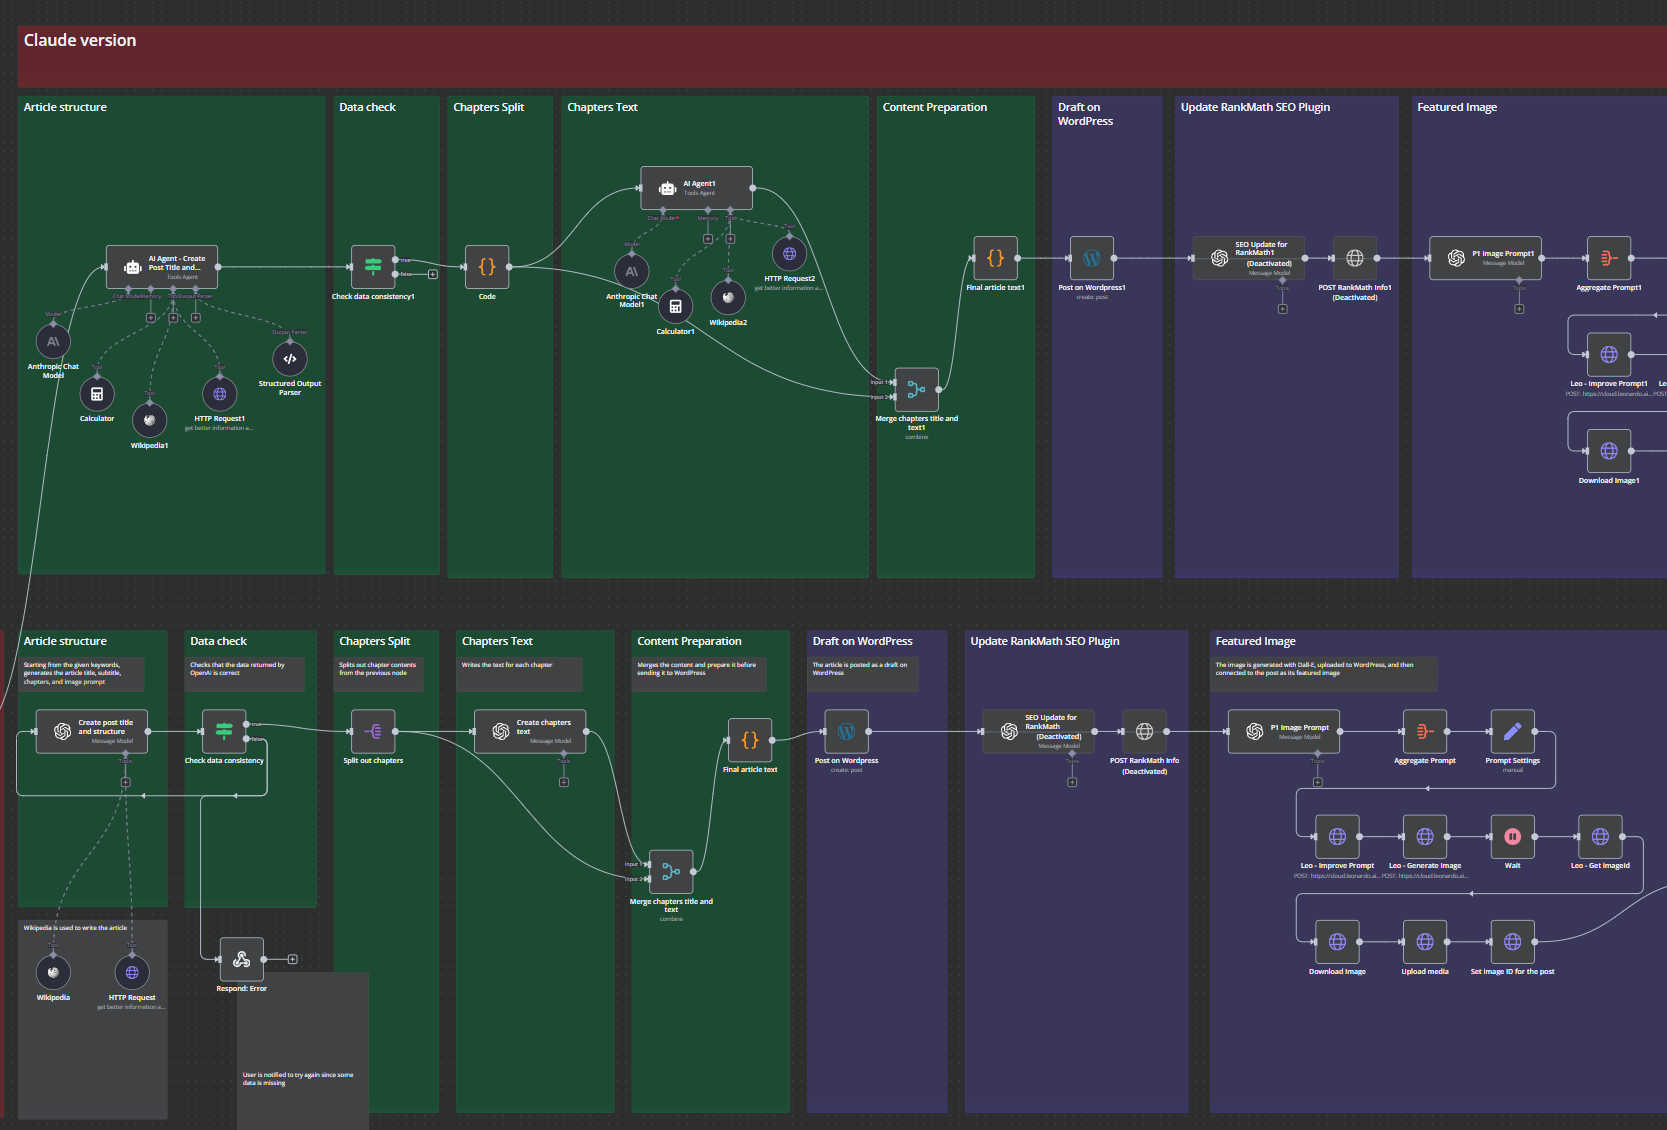Select Set image ID for the post node
The image size is (1667, 1130).
[x=1513, y=942]
